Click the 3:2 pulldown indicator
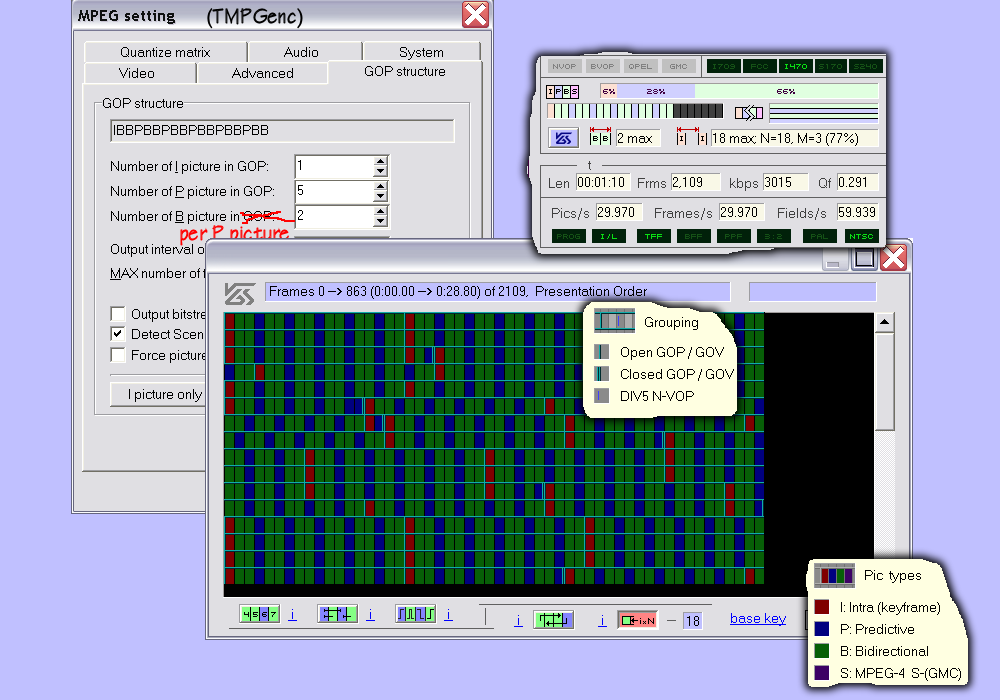This screenshot has height=700, width=1000. (x=774, y=237)
